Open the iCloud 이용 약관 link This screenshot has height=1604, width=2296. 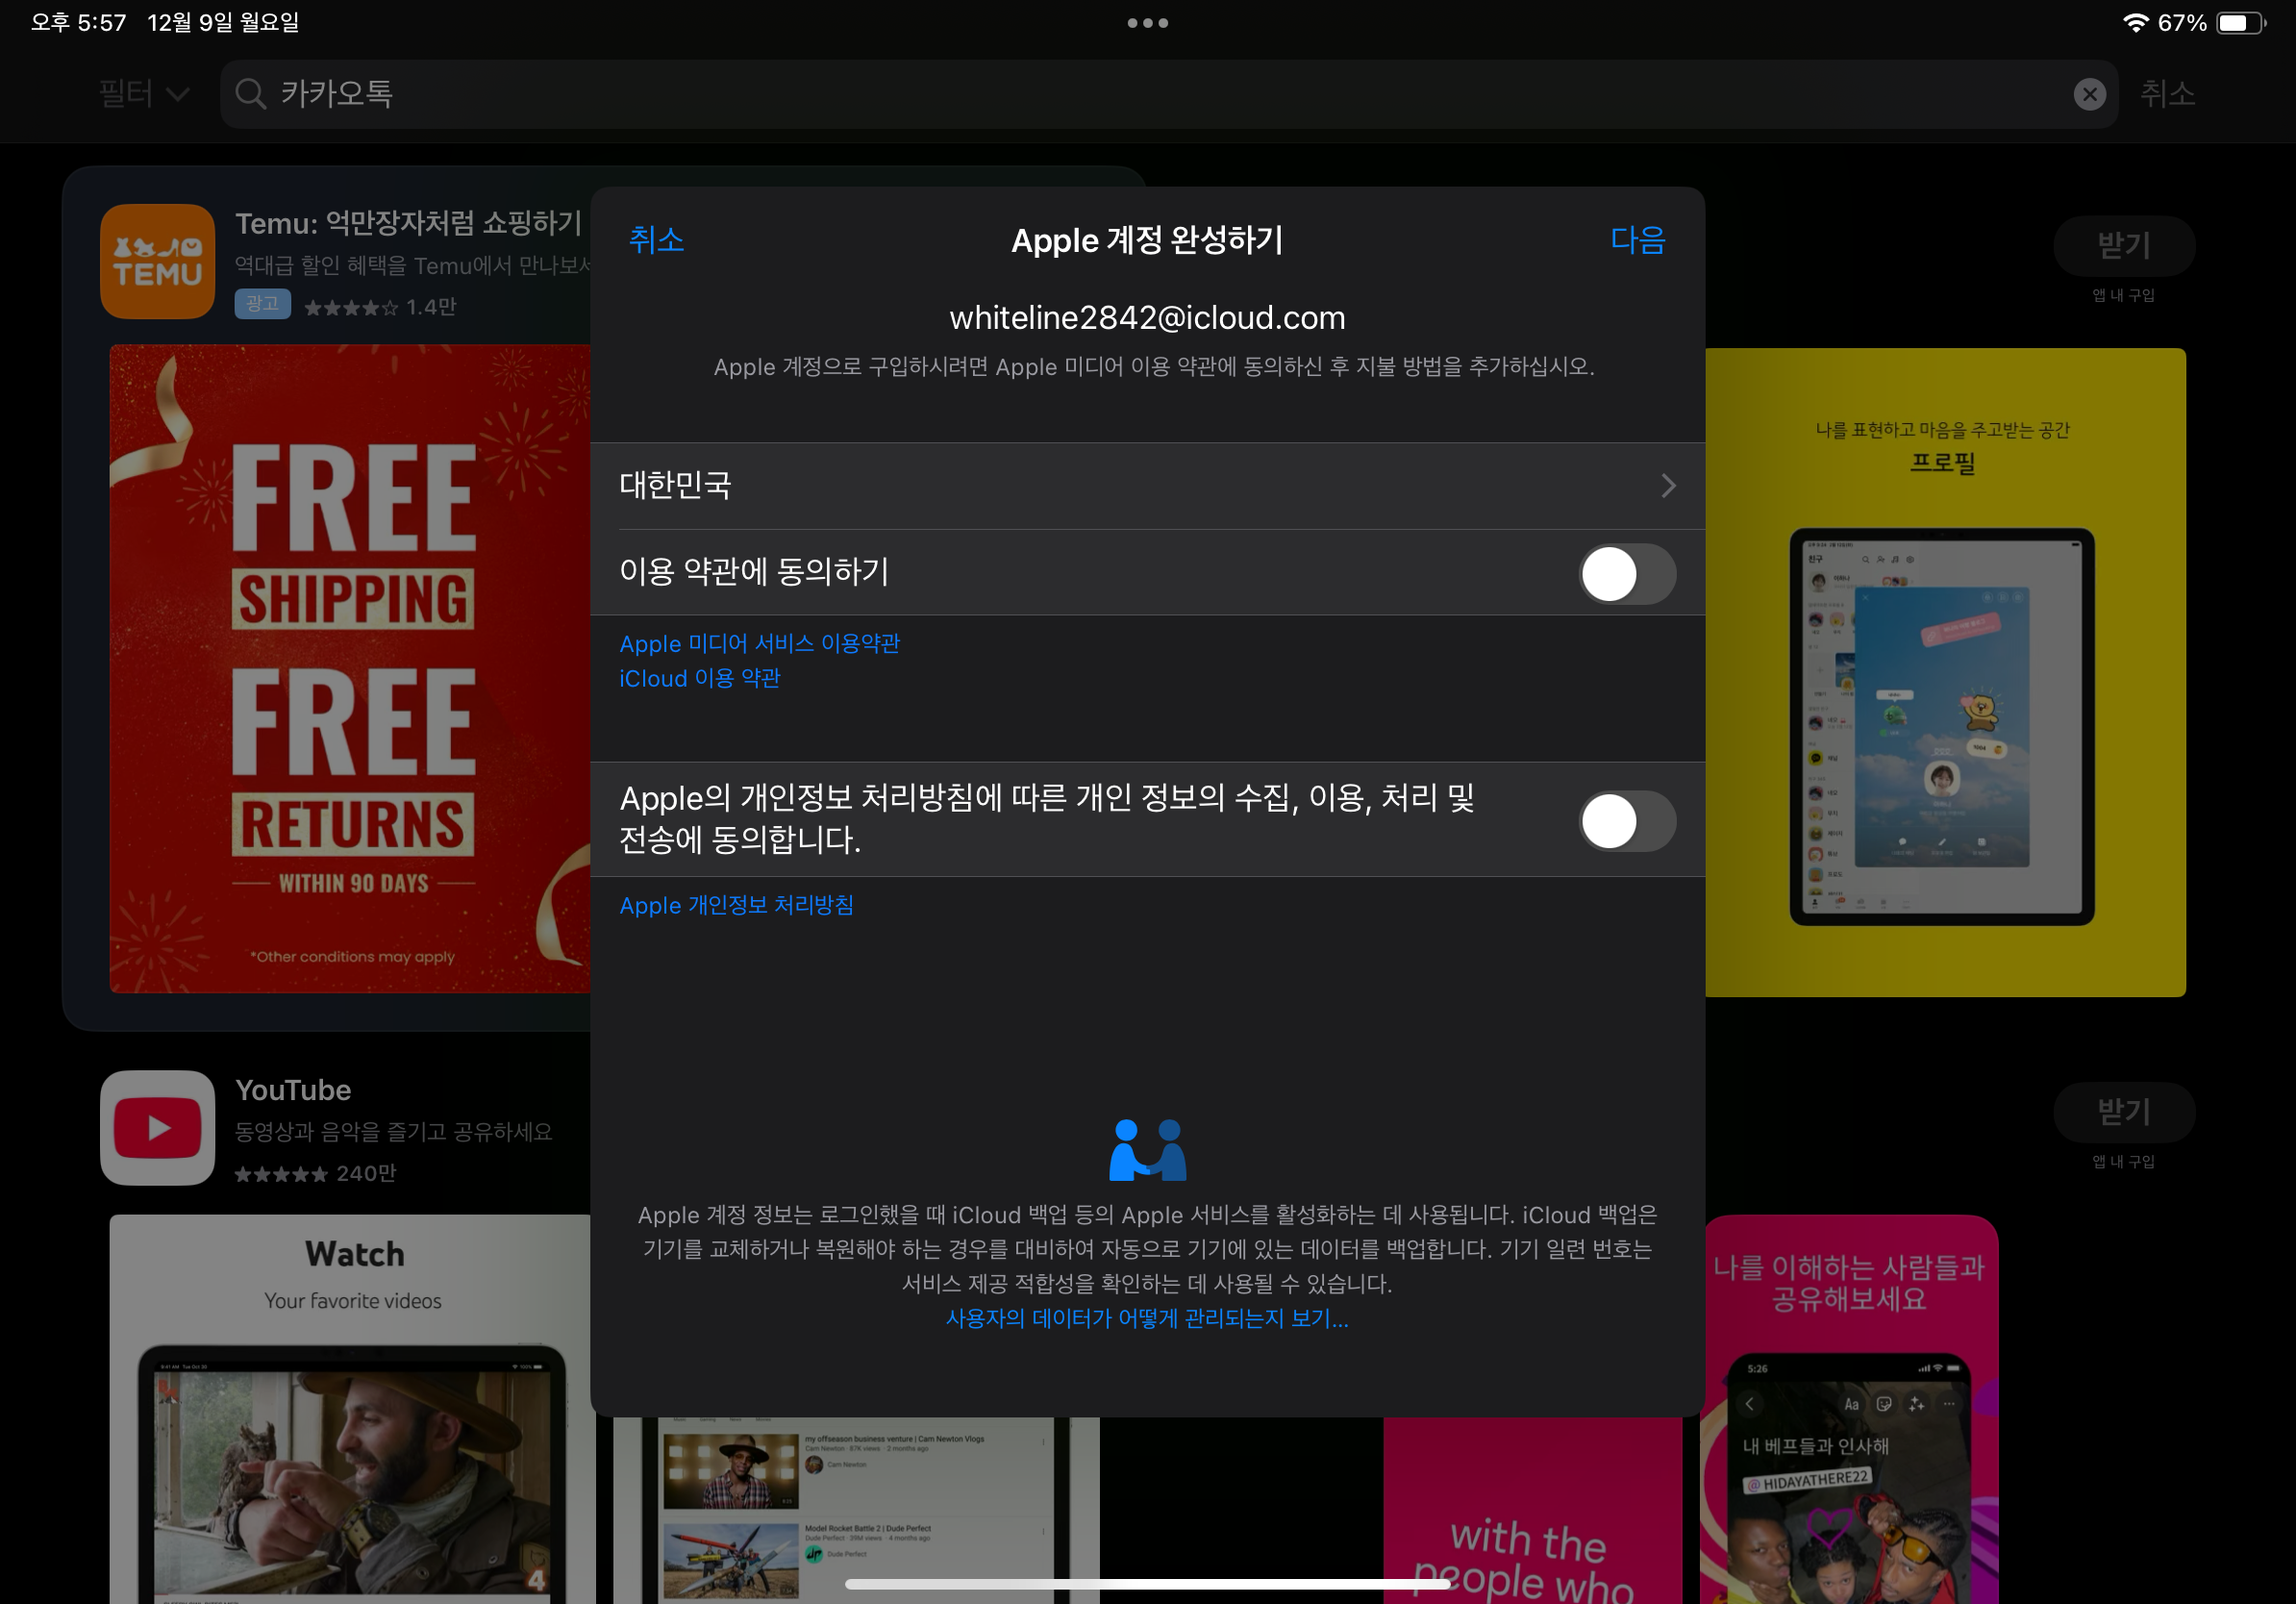coord(699,678)
